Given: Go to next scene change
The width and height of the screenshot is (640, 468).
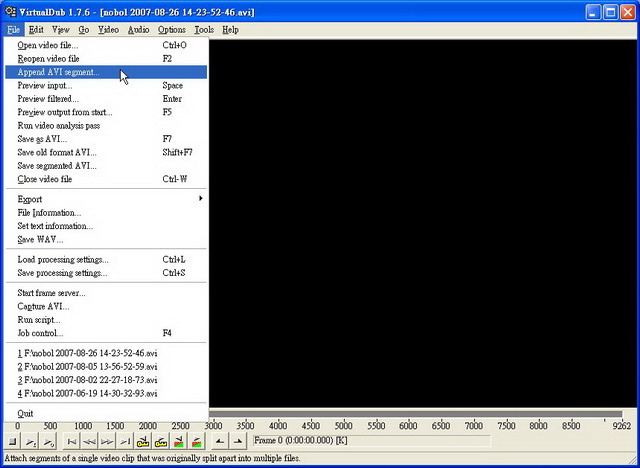Looking at the screenshot, I should (x=197, y=441).
